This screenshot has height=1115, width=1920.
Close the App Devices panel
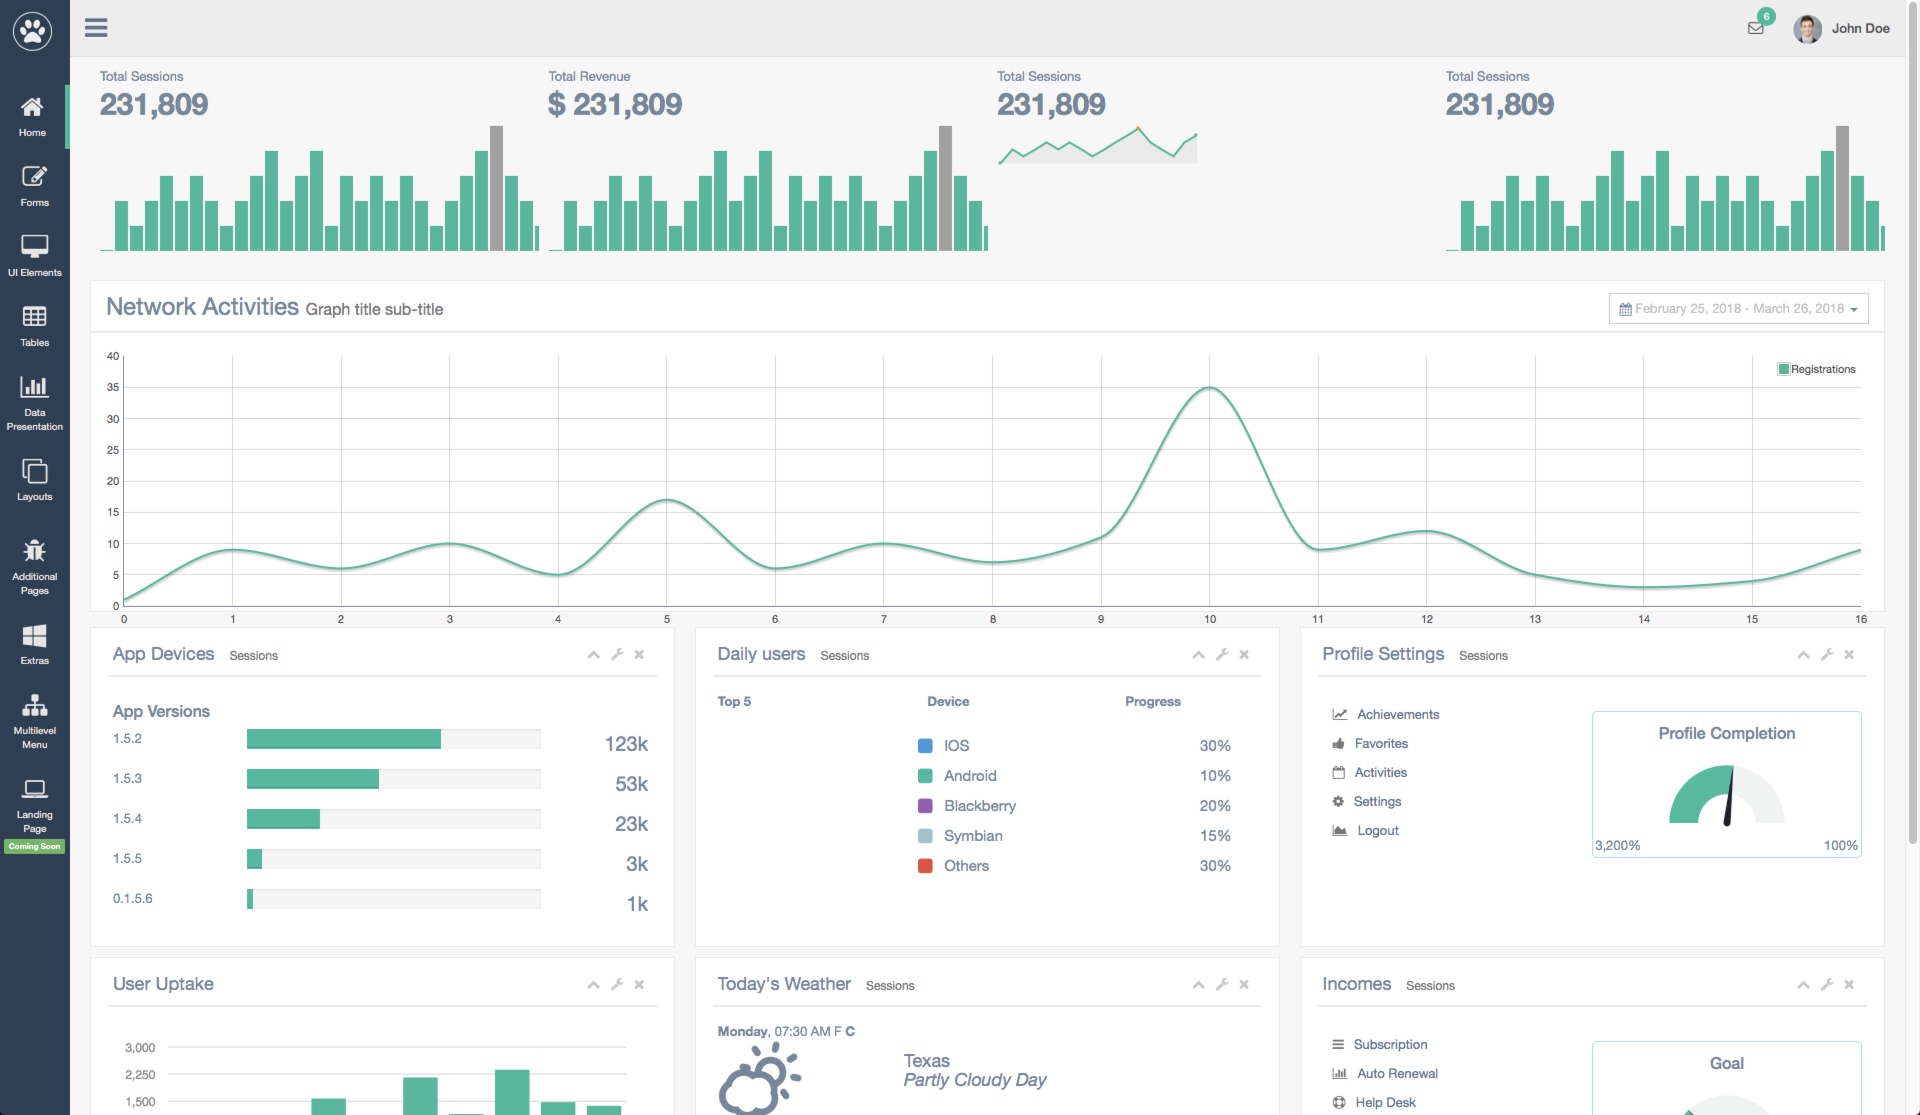pyautogui.click(x=639, y=655)
